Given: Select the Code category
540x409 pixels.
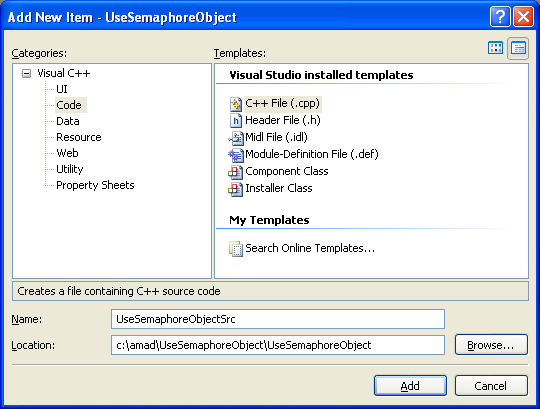Looking at the screenshot, I should click(x=71, y=105).
